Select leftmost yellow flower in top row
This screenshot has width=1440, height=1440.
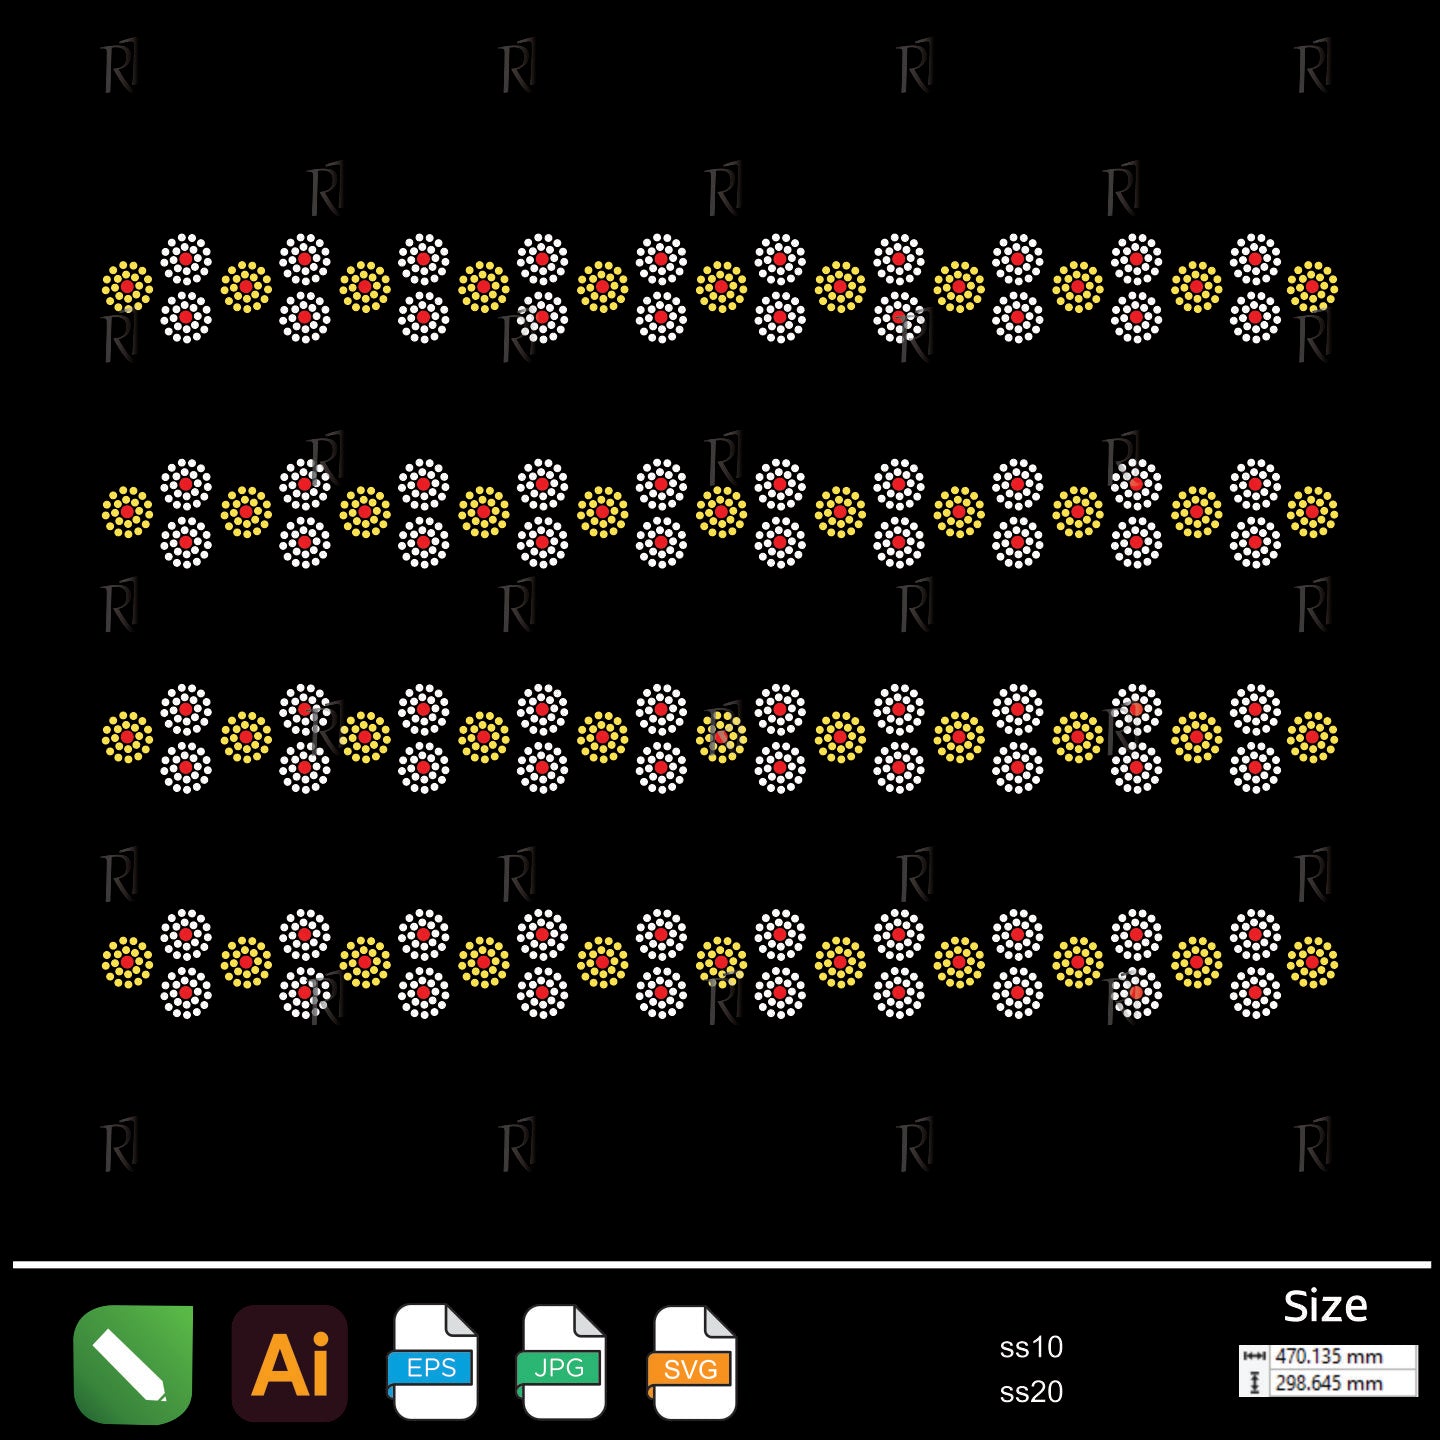(x=127, y=287)
